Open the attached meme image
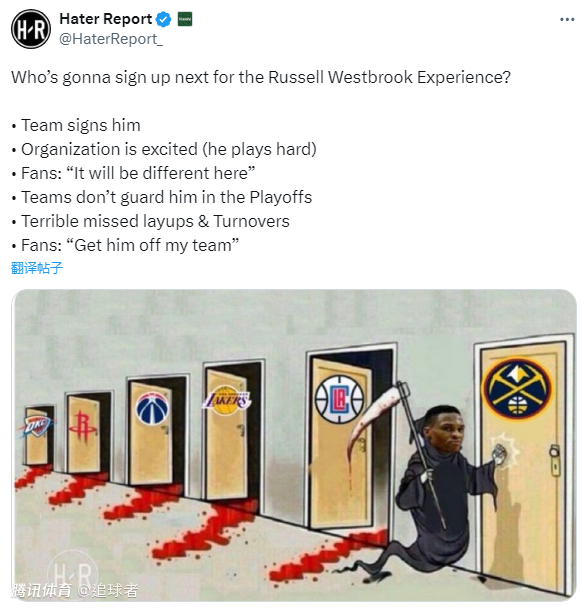 coord(294,445)
